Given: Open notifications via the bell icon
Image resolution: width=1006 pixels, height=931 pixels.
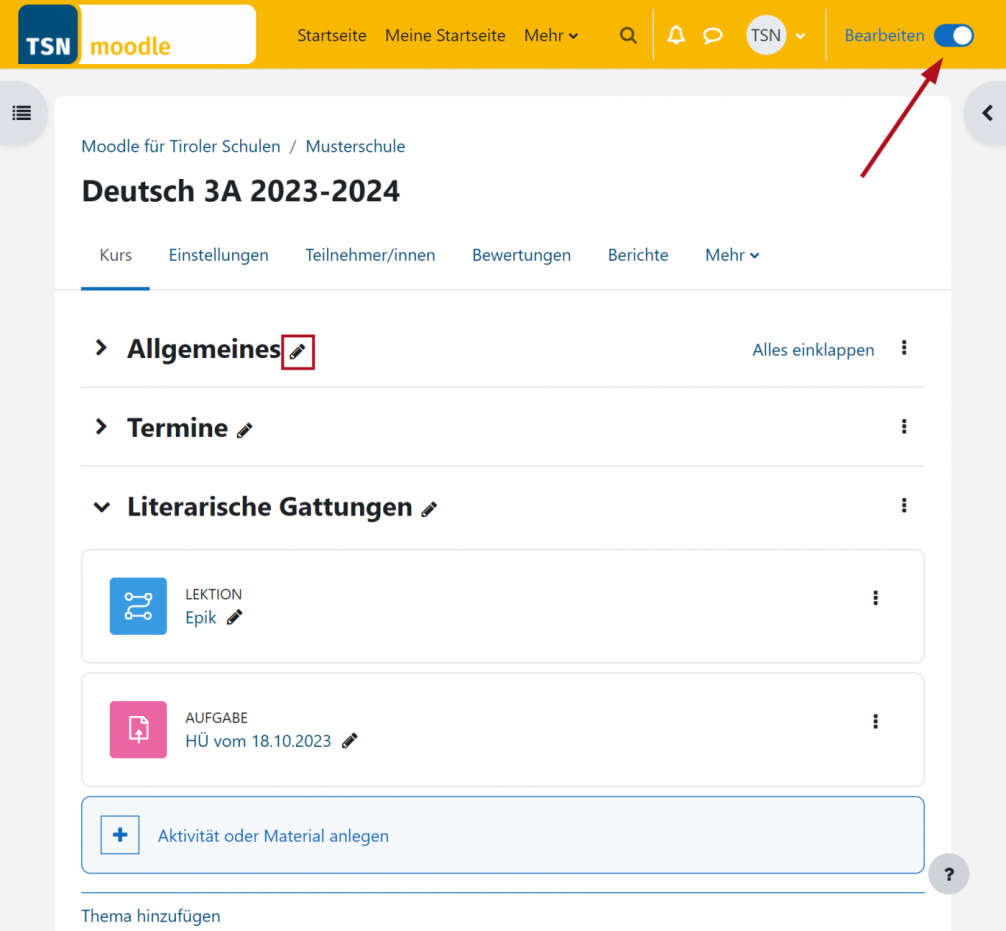Looking at the screenshot, I should click(675, 35).
